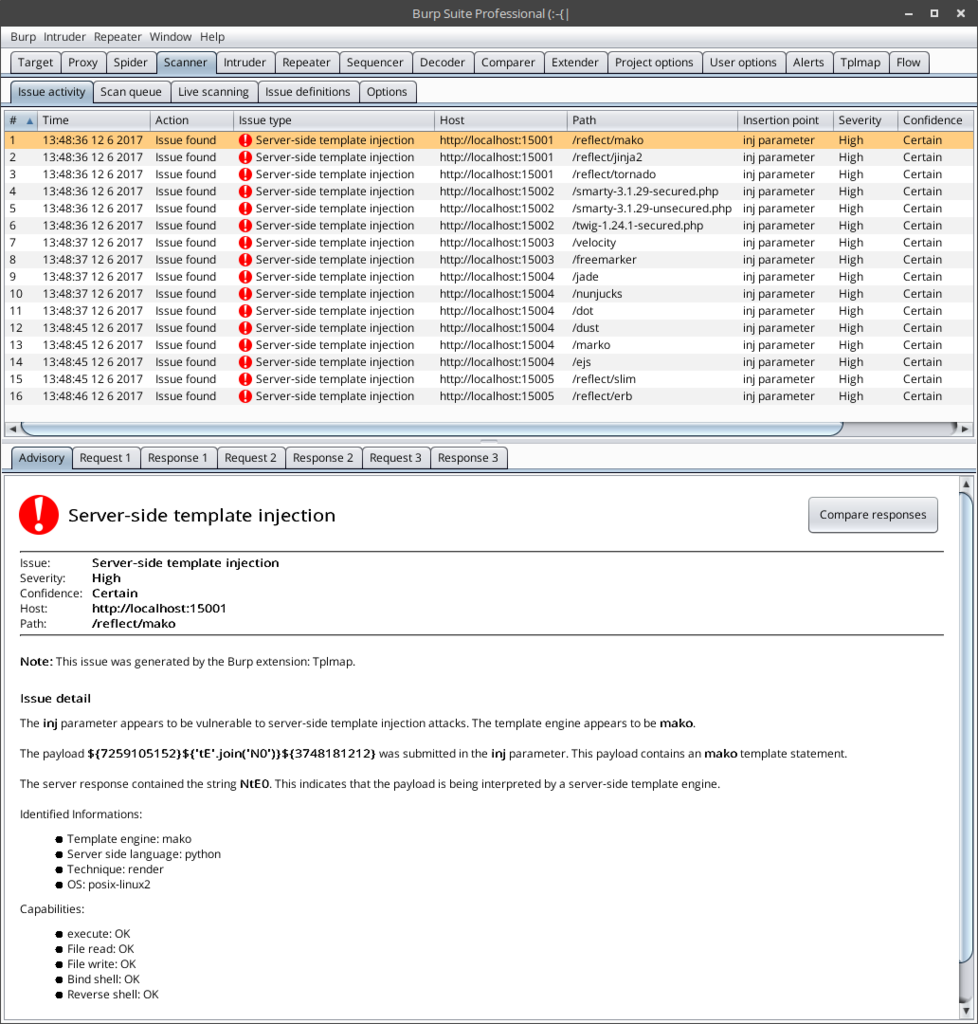Open the Response 3 tab
The height and width of the screenshot is (1024, 978).
coord(468,458)
